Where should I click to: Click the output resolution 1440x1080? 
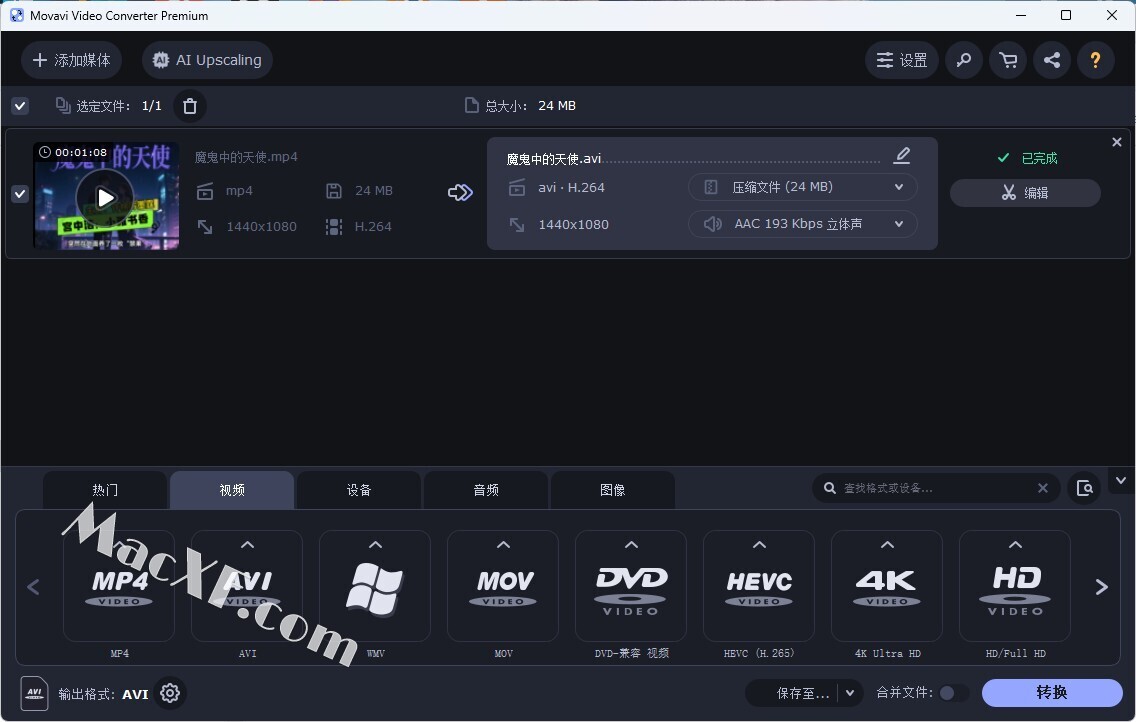573,224
